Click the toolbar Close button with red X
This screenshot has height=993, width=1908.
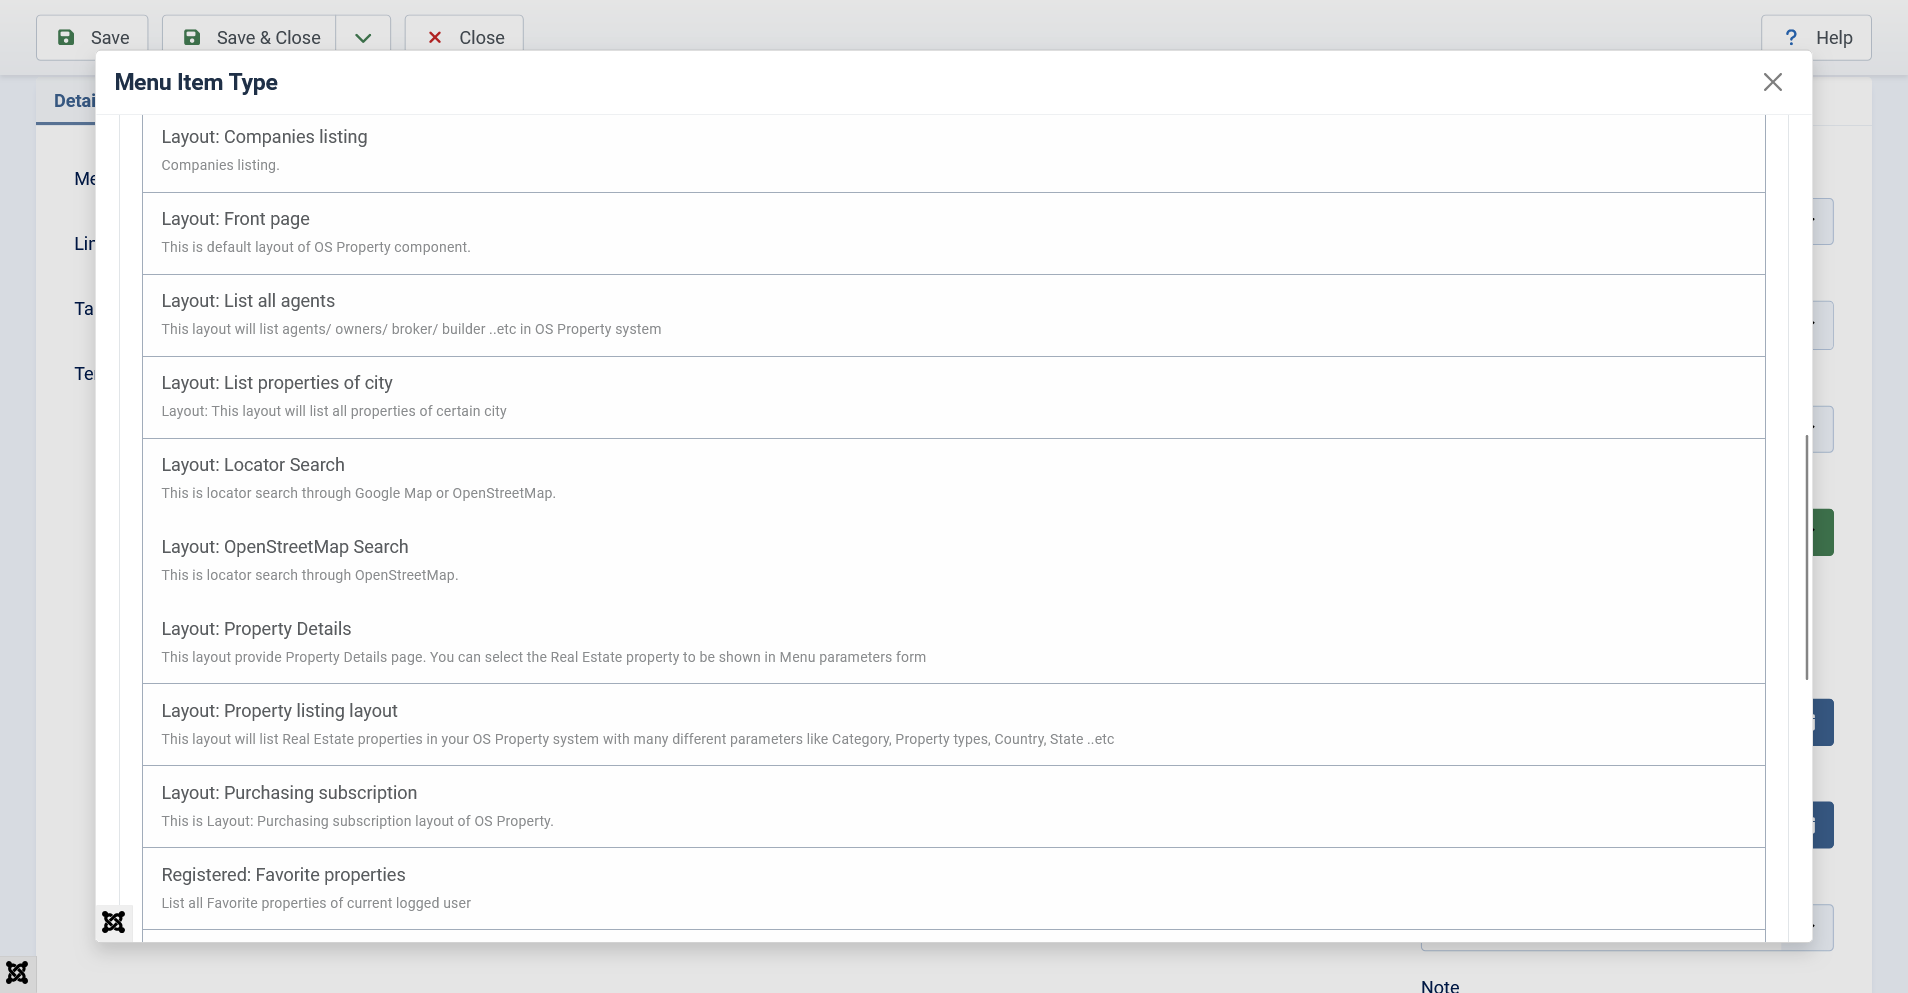tap(464, 38)
